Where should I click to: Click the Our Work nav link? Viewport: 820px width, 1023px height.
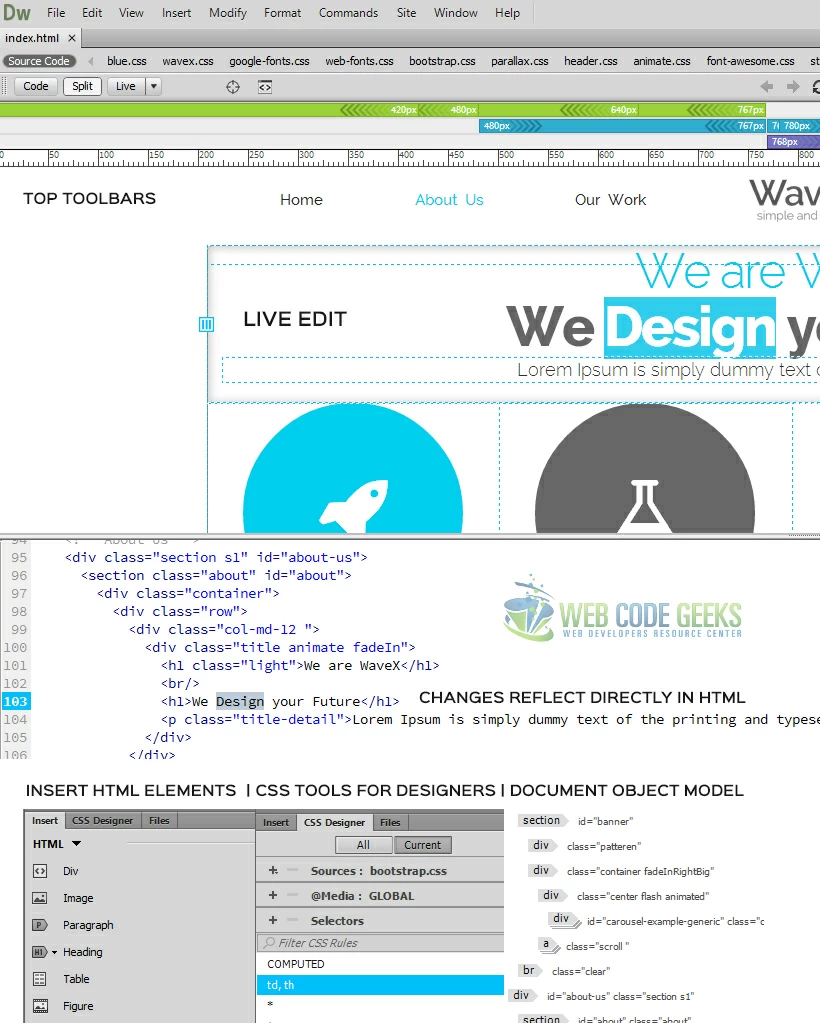coord(611,200)
